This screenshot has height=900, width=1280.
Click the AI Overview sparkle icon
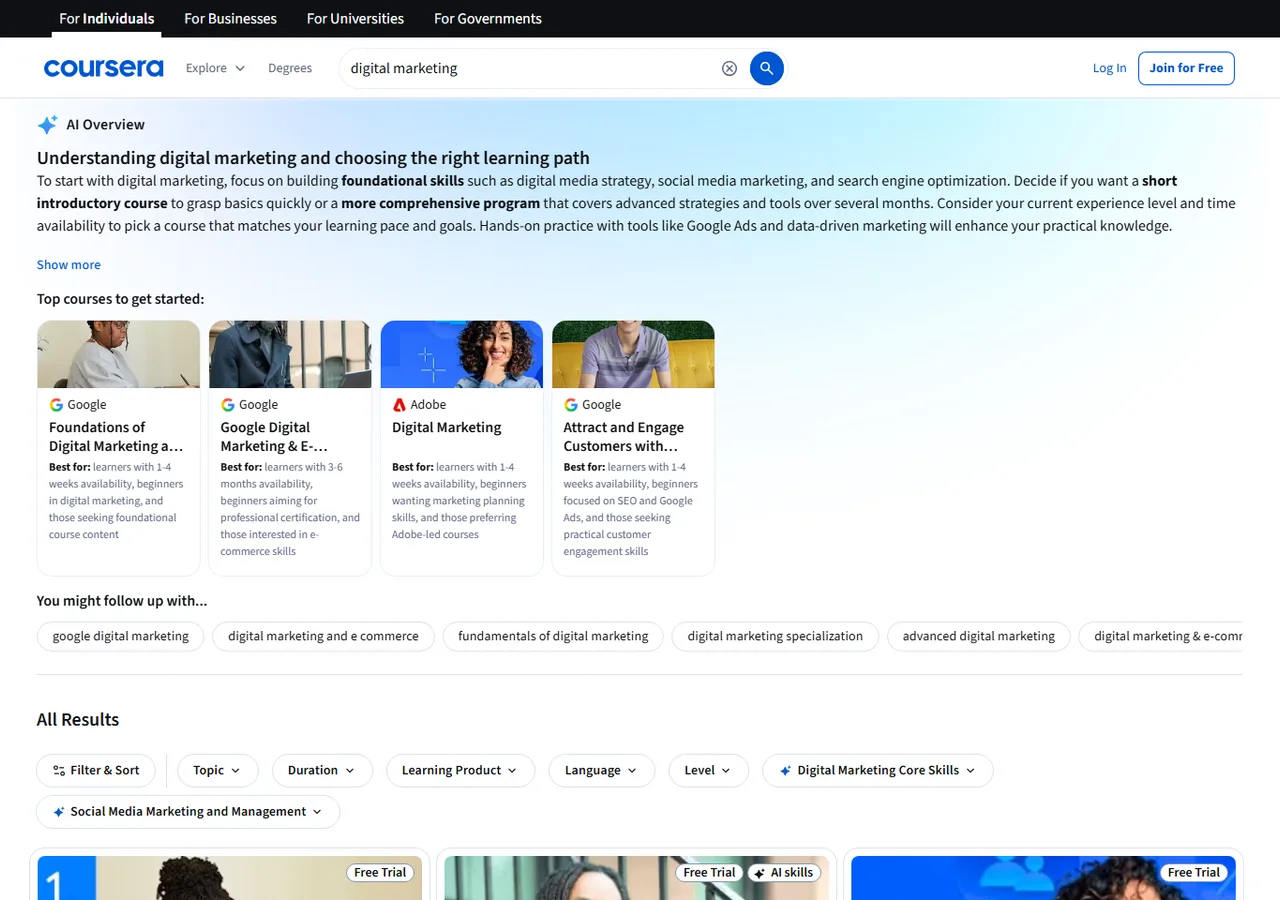click(x=47, y=125)
